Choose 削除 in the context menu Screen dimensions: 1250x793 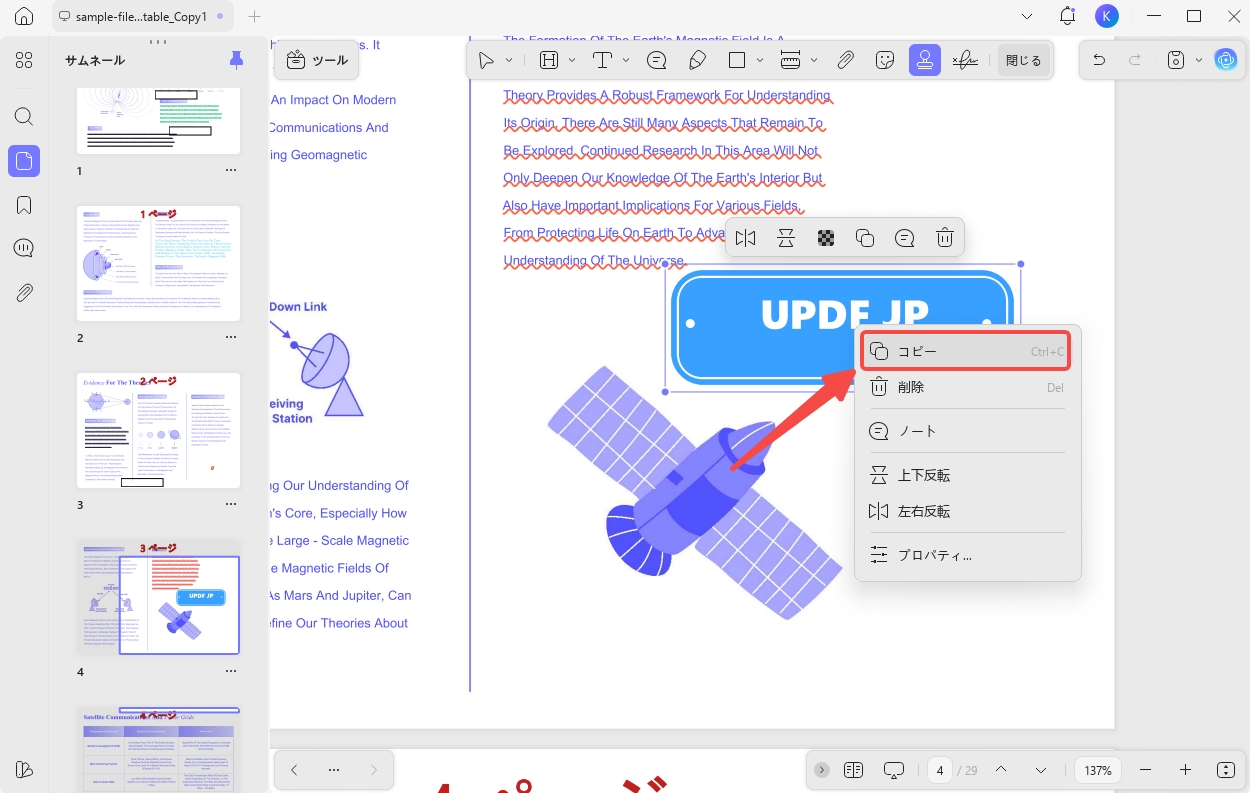click(967, 387)
